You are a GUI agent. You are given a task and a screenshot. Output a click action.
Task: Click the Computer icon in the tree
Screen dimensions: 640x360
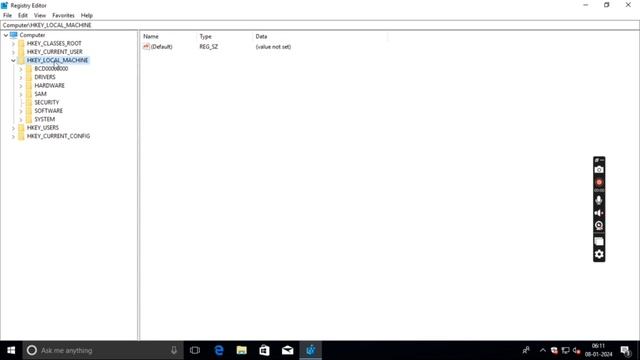13,35
